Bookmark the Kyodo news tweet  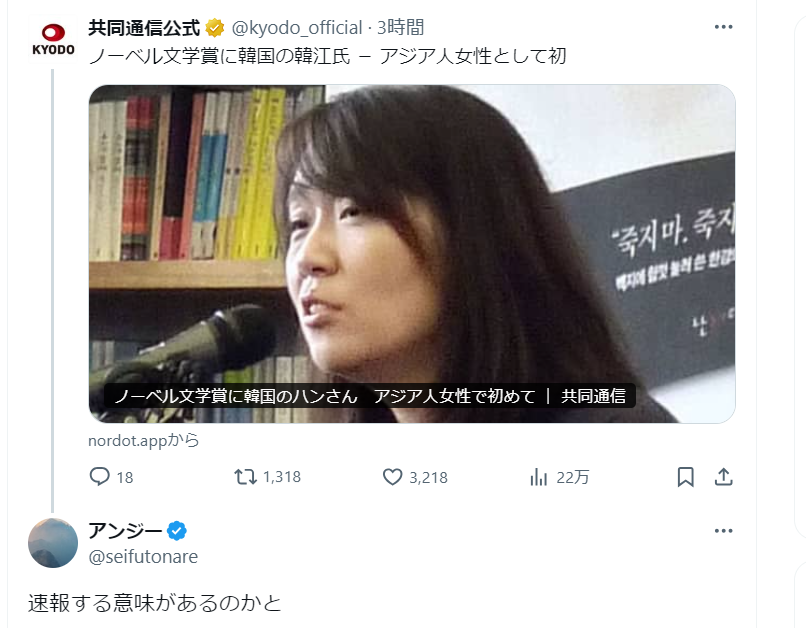685,477
